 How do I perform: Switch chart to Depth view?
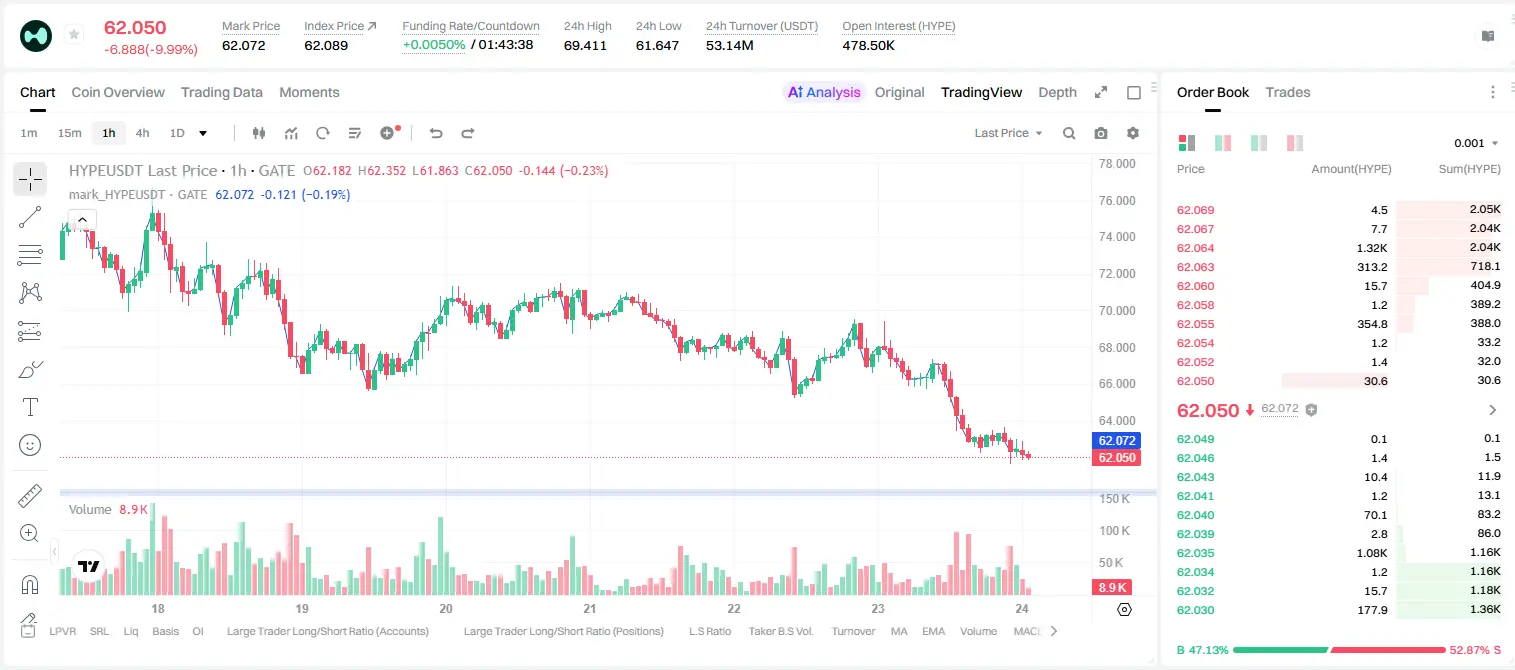(x=1057, y=92)
